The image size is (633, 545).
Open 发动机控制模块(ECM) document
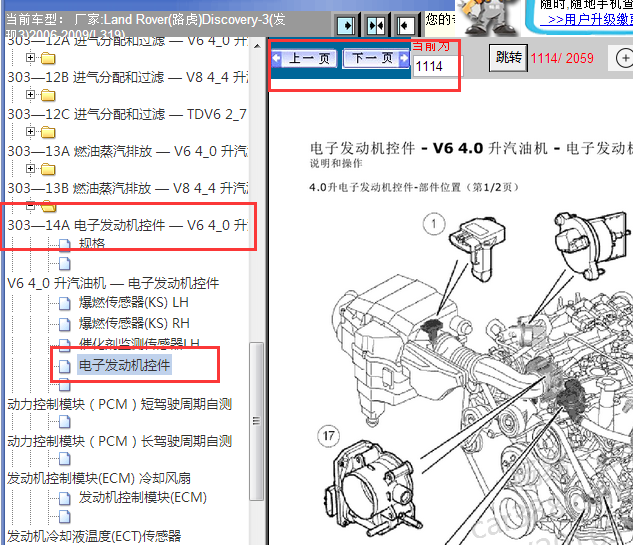point(143,498)
